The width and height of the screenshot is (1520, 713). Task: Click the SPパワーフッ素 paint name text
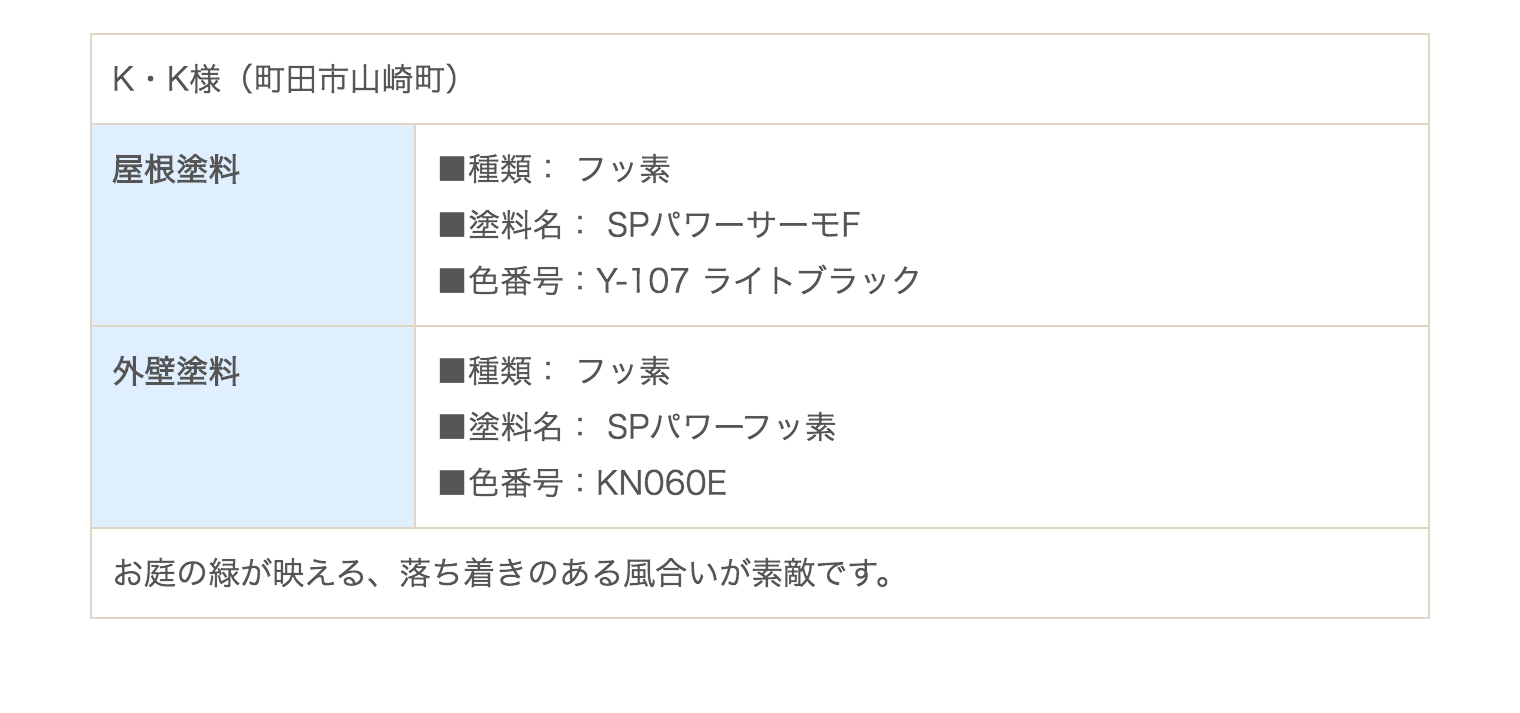(x=722, y=428)
